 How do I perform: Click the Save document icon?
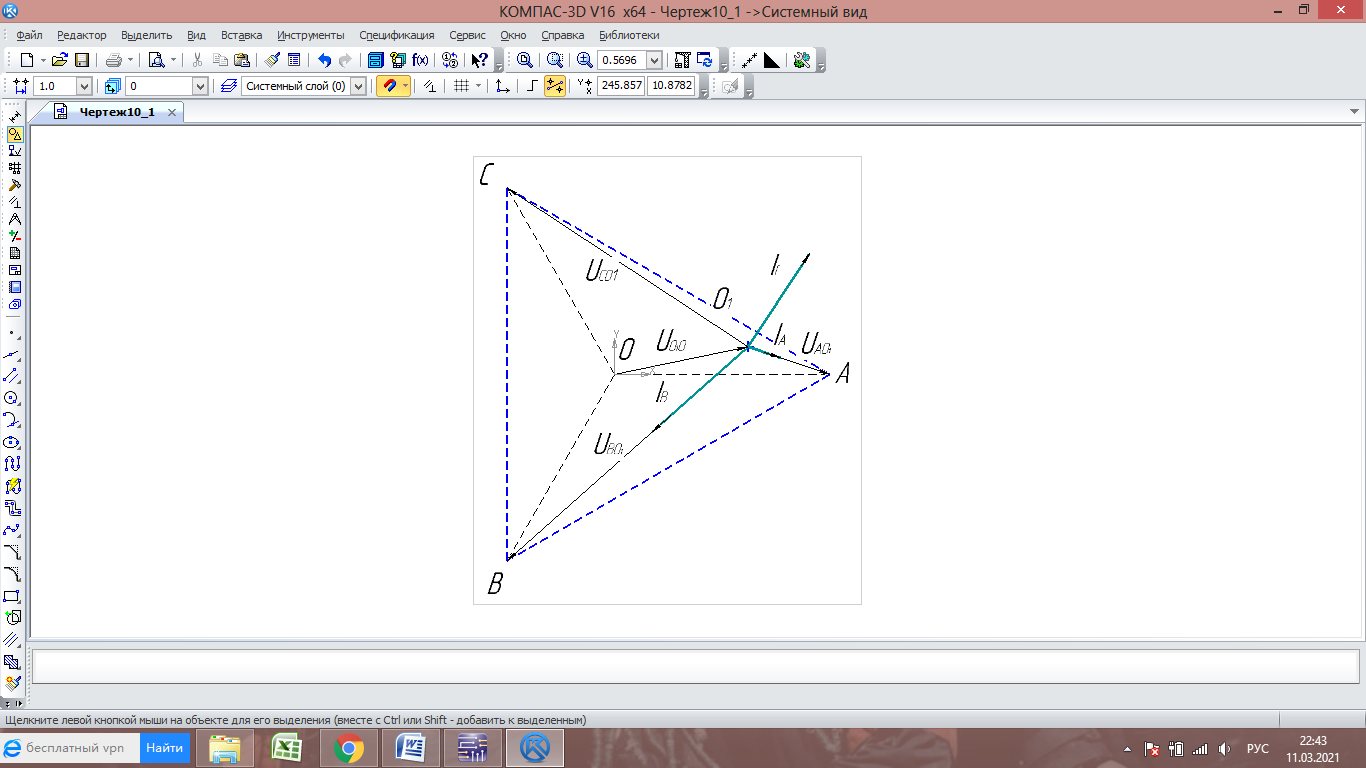pyautogui.click(x=82, y=60)
